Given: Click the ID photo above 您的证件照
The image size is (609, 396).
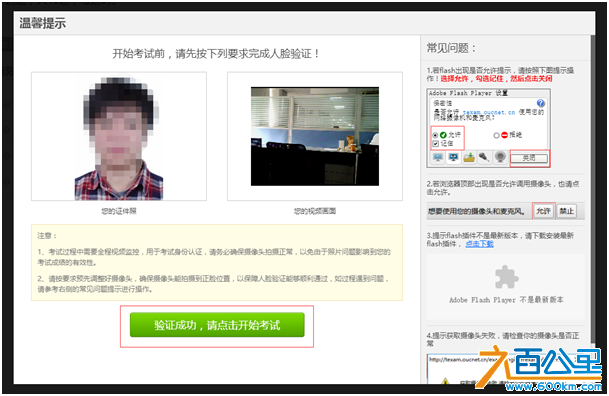Looking at the screenshot, I should [119, 139].
